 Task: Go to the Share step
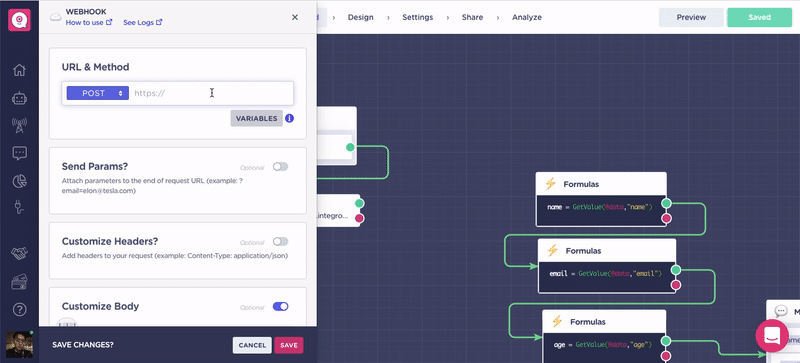click(472, 17)
